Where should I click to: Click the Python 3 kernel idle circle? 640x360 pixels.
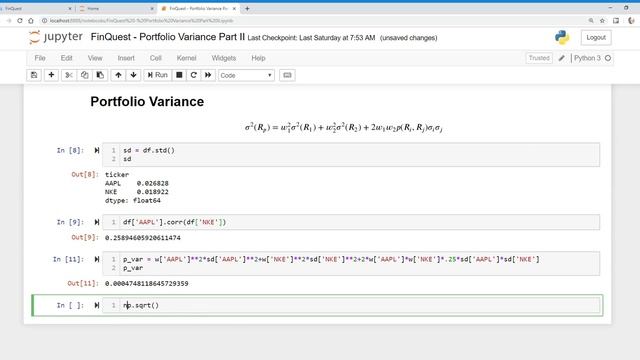click(x=608, y=58)
